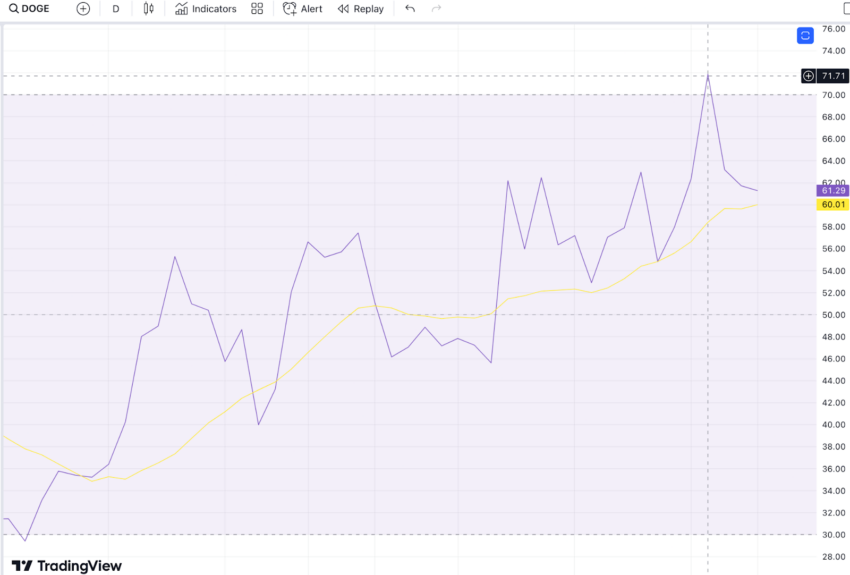The width and height of the screenshot is (850, 575).
Task: Select the purple 61.29 value label
Action: pos(833,190)
